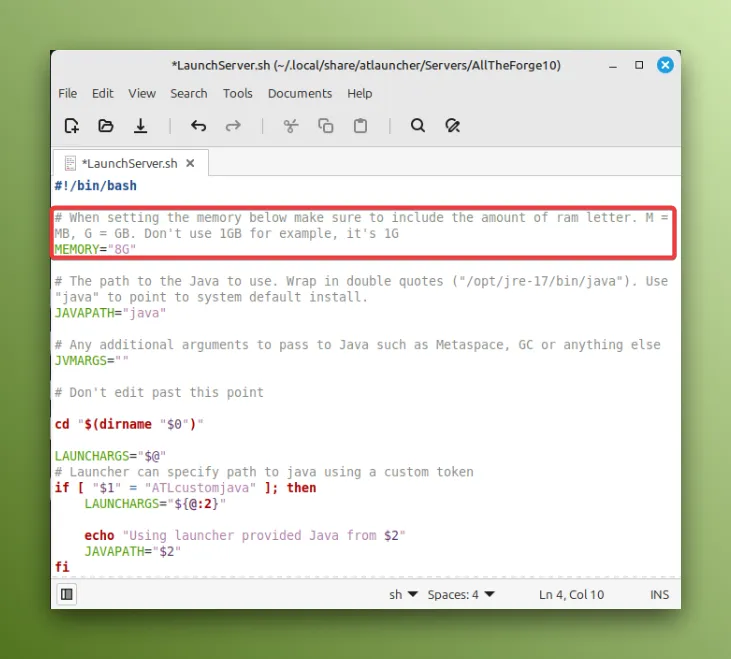
Task: Open the File menu
Action: 68,93
